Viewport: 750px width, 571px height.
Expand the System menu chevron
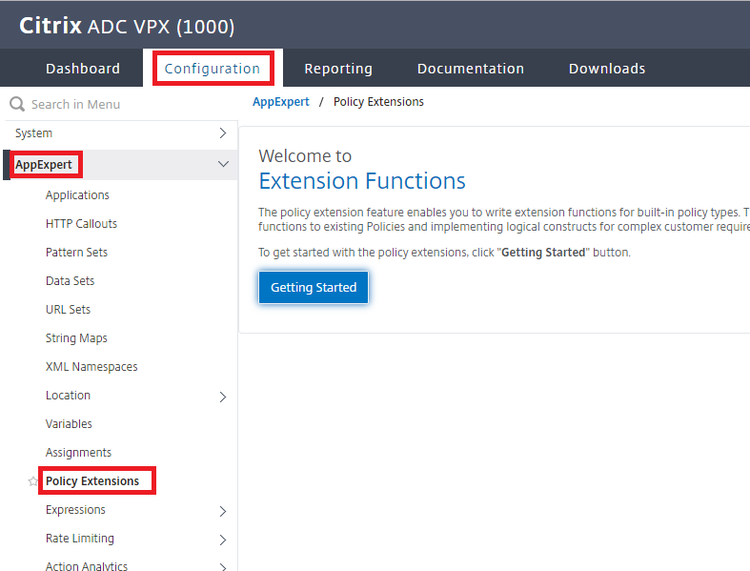coord(222,133)
